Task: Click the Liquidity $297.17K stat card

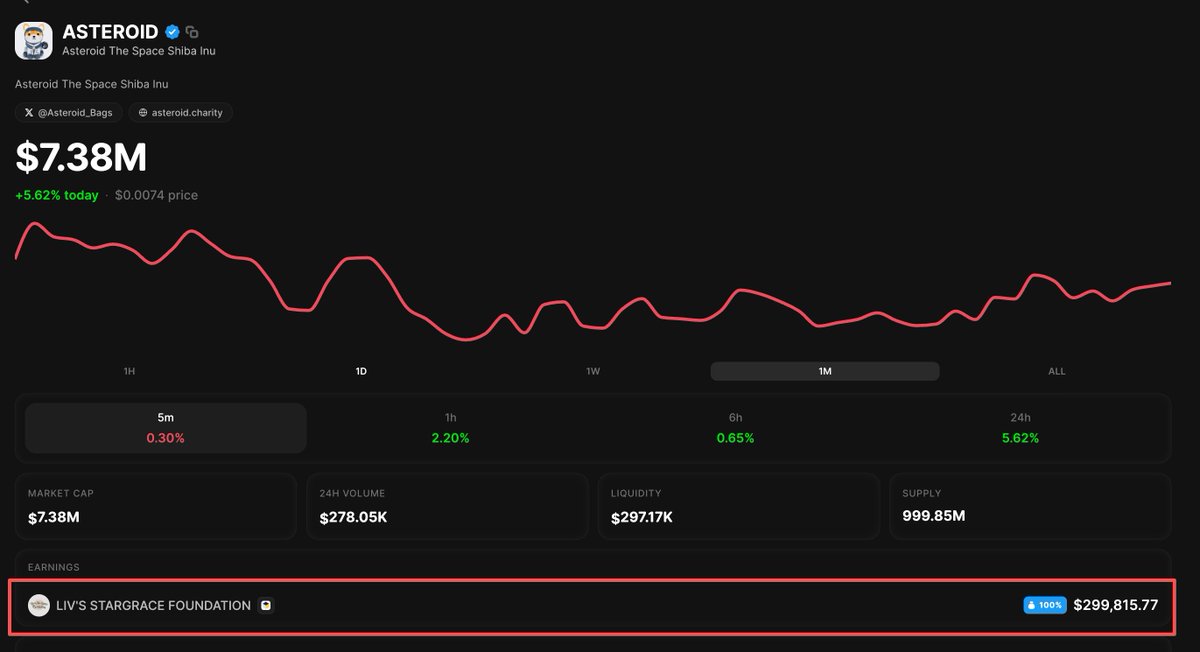Action: (x=738, y=507)
